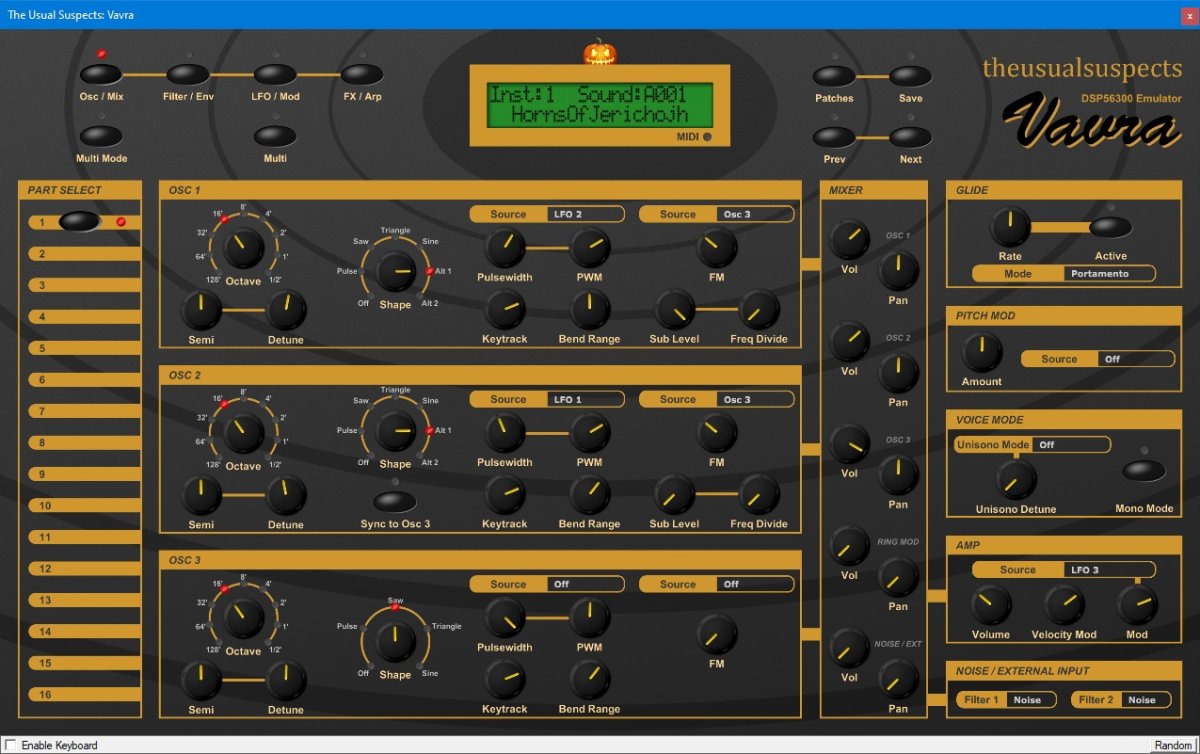Switch to the Filter / Env page
1200x754 pixels.
tap(188, 74)
